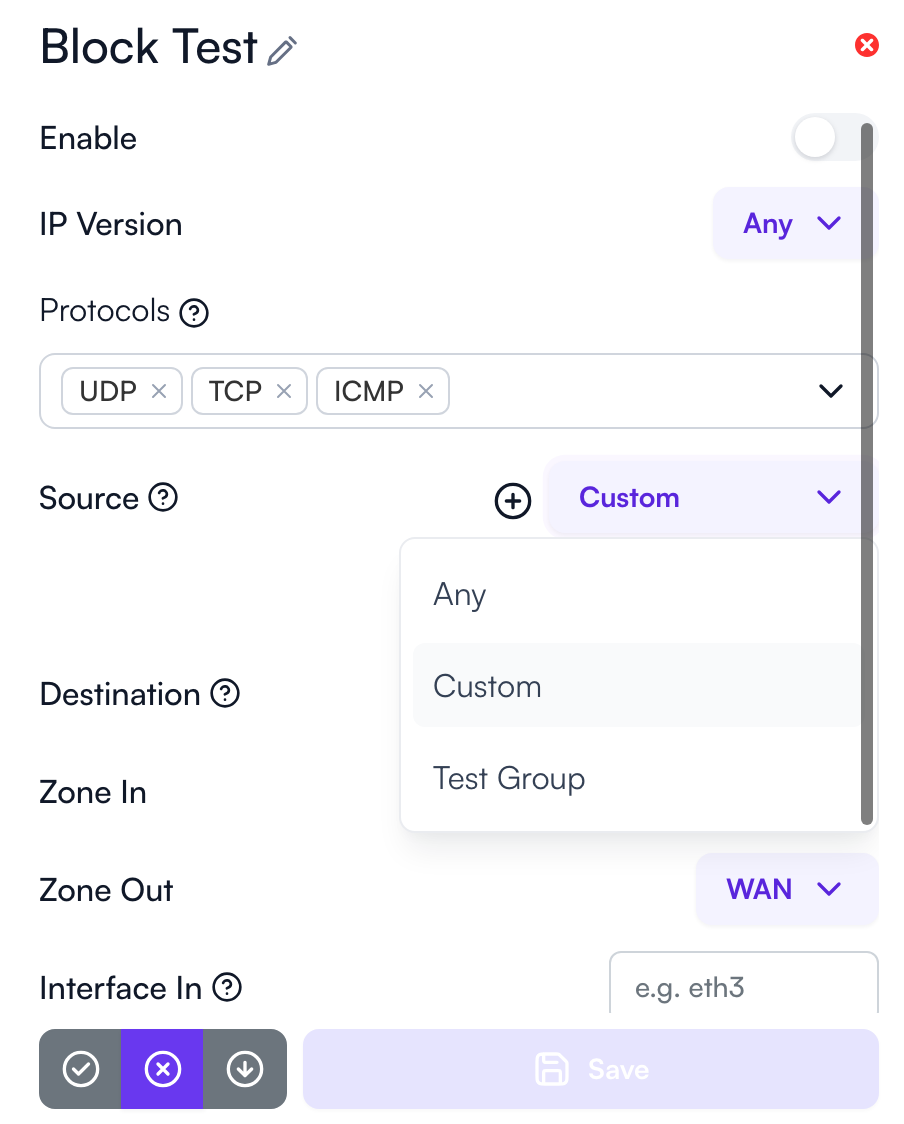Click the plus icon next to Source
This screenshot has width=904, height=1124.
513,501
